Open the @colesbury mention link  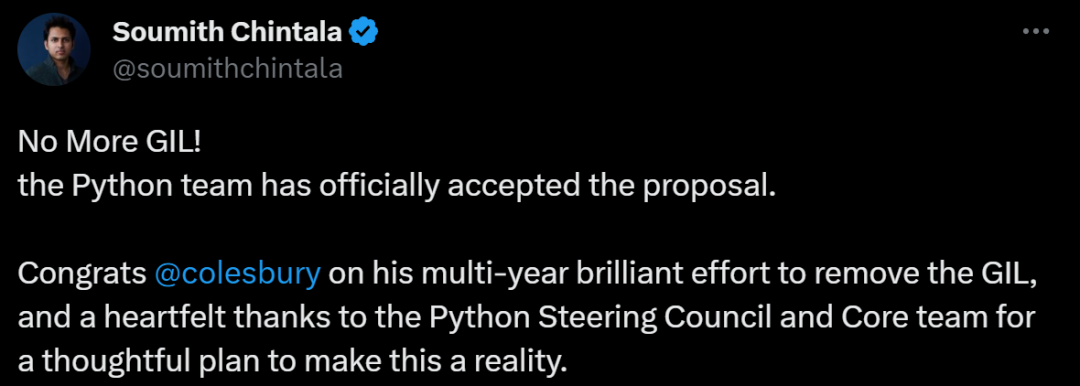(x=238, y=274)
